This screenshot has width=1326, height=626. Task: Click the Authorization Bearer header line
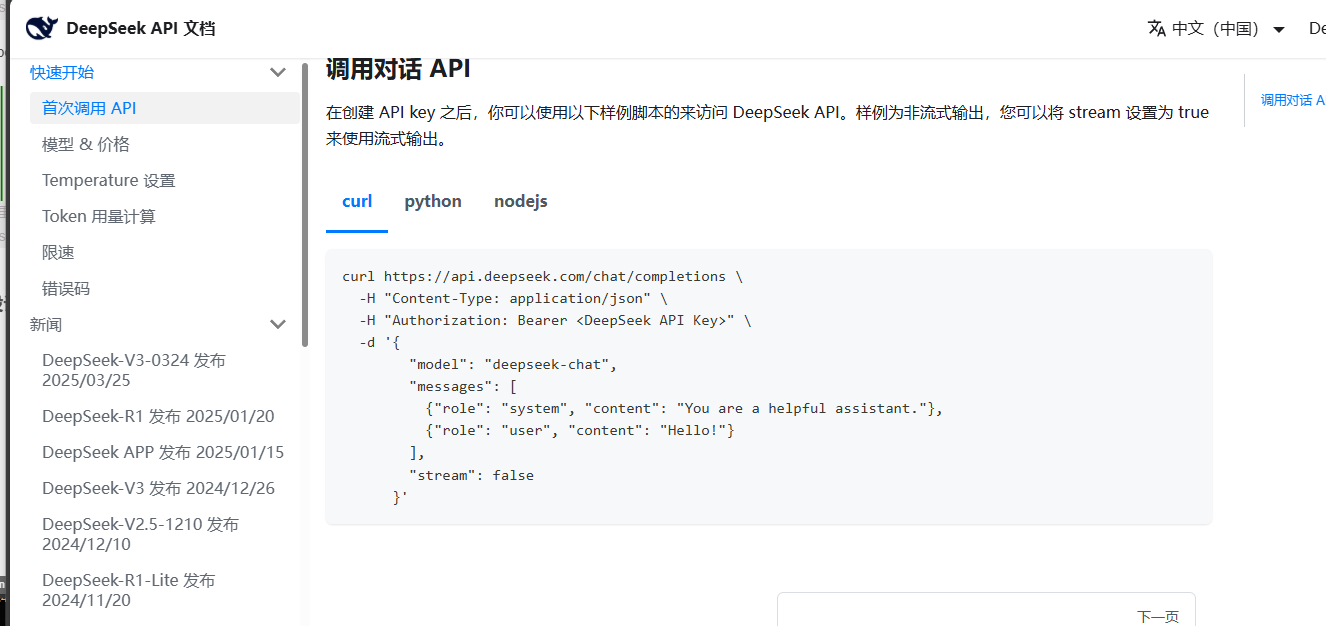coord(555,320)
